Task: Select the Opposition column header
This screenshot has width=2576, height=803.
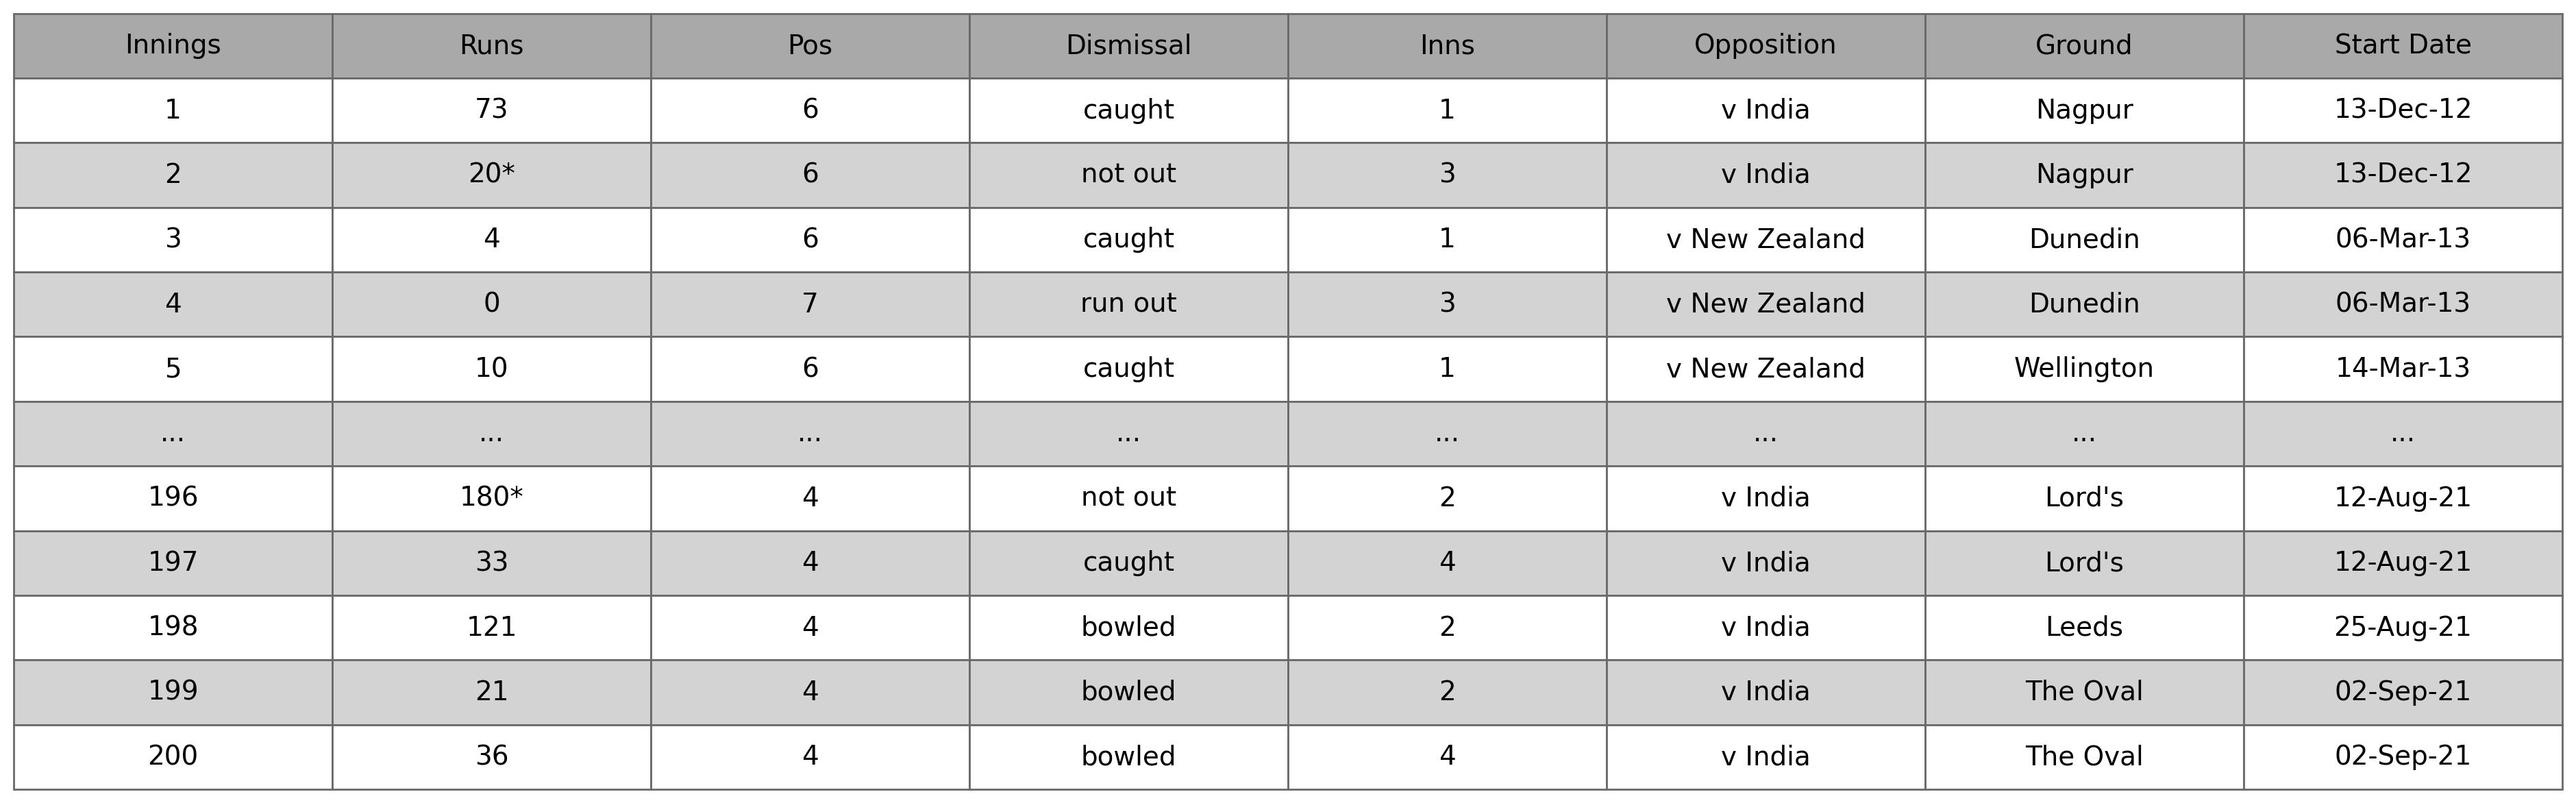Action: pos(1765,45)
